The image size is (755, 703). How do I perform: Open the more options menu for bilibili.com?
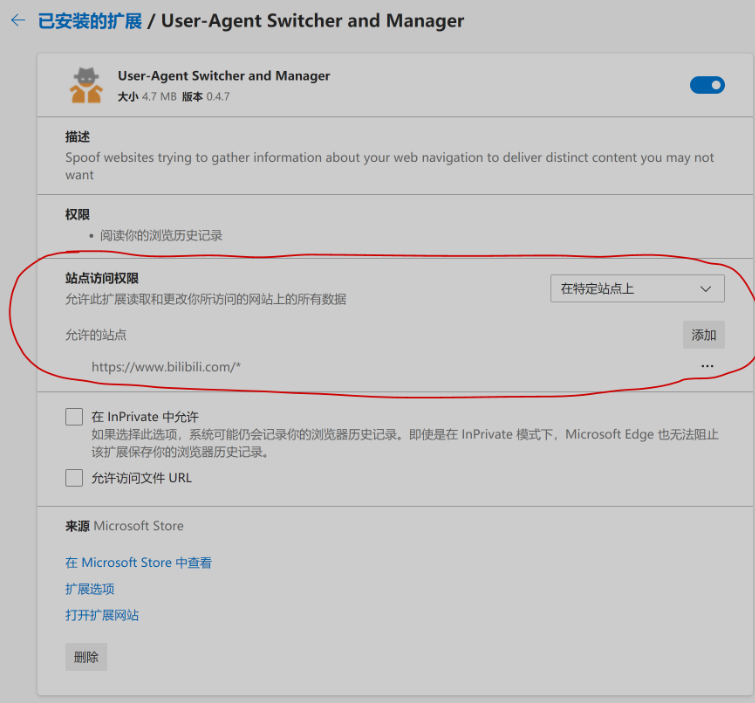tap(707, 366)
